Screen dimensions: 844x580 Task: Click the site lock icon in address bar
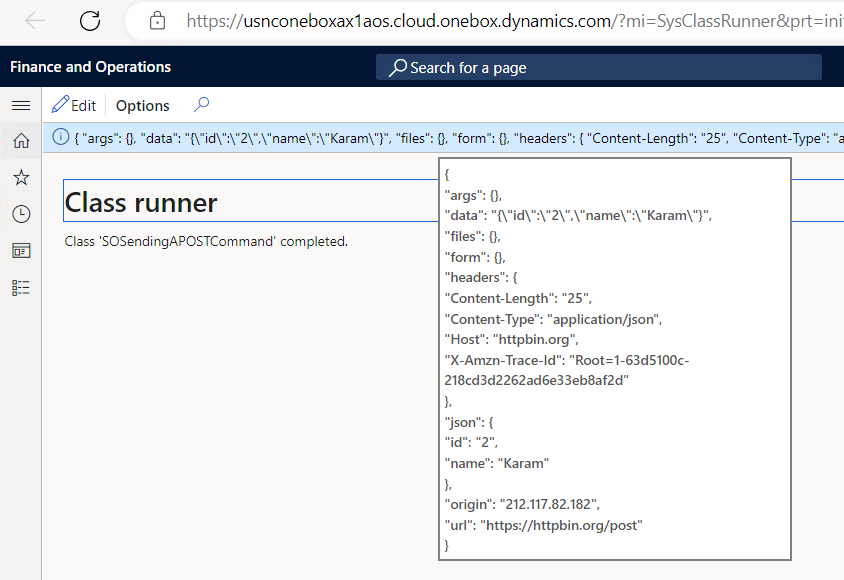coord(157,21)
